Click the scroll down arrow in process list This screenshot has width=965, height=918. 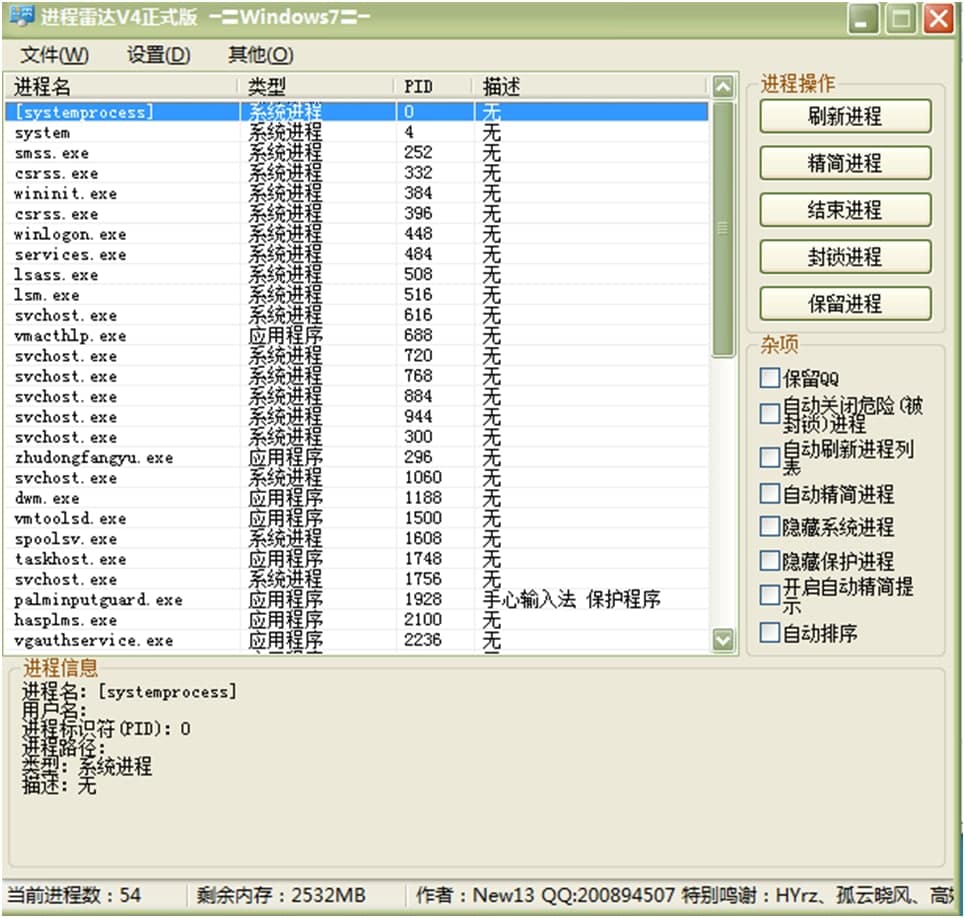(x=722, y=639)
